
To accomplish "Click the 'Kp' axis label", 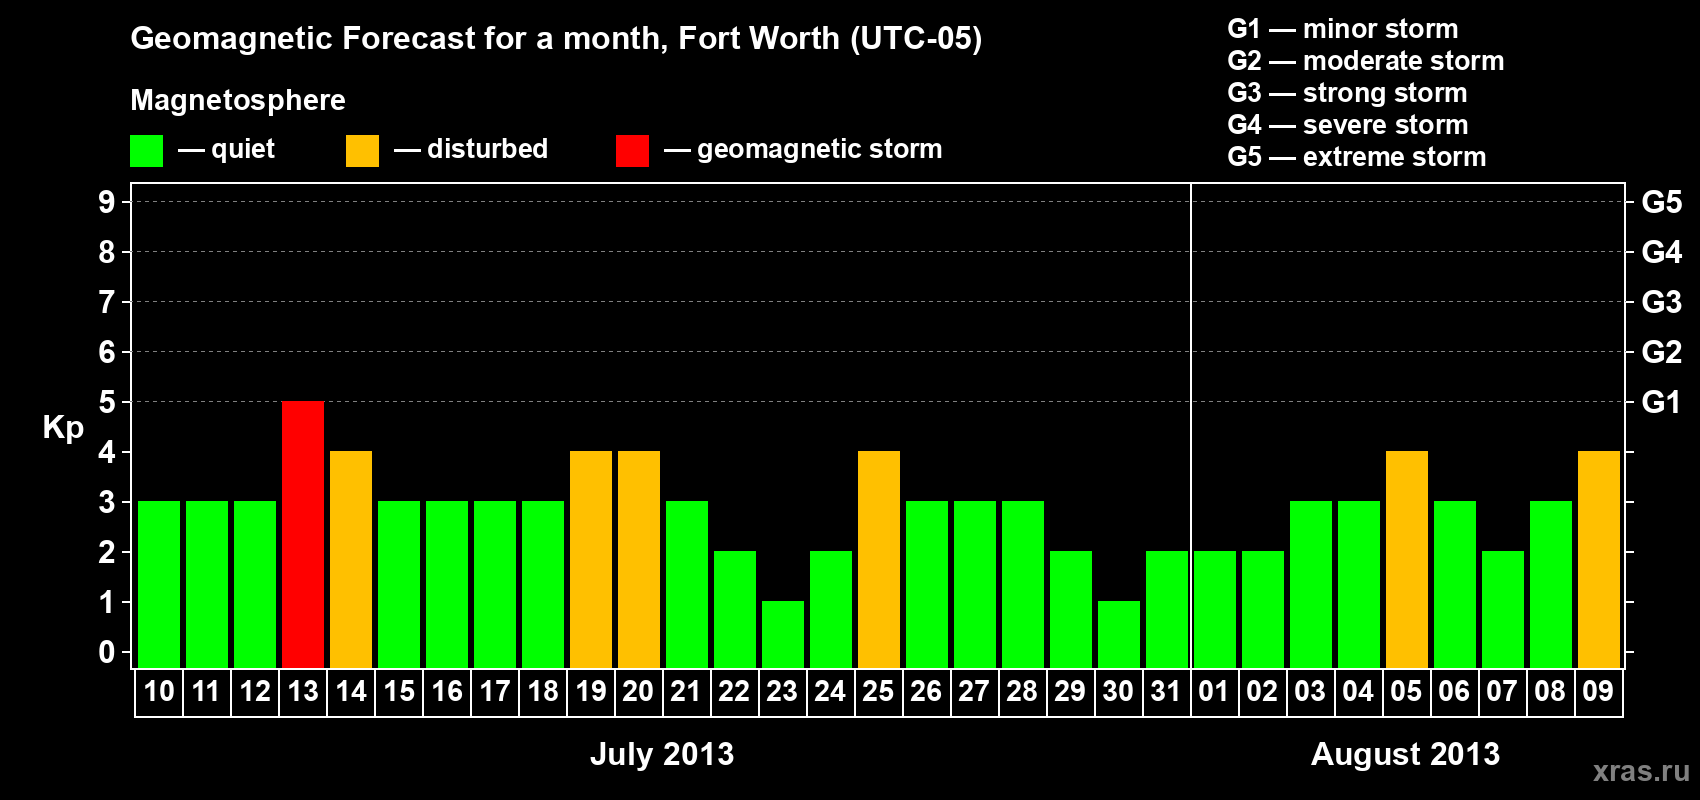I will click(x=63, y=428).
